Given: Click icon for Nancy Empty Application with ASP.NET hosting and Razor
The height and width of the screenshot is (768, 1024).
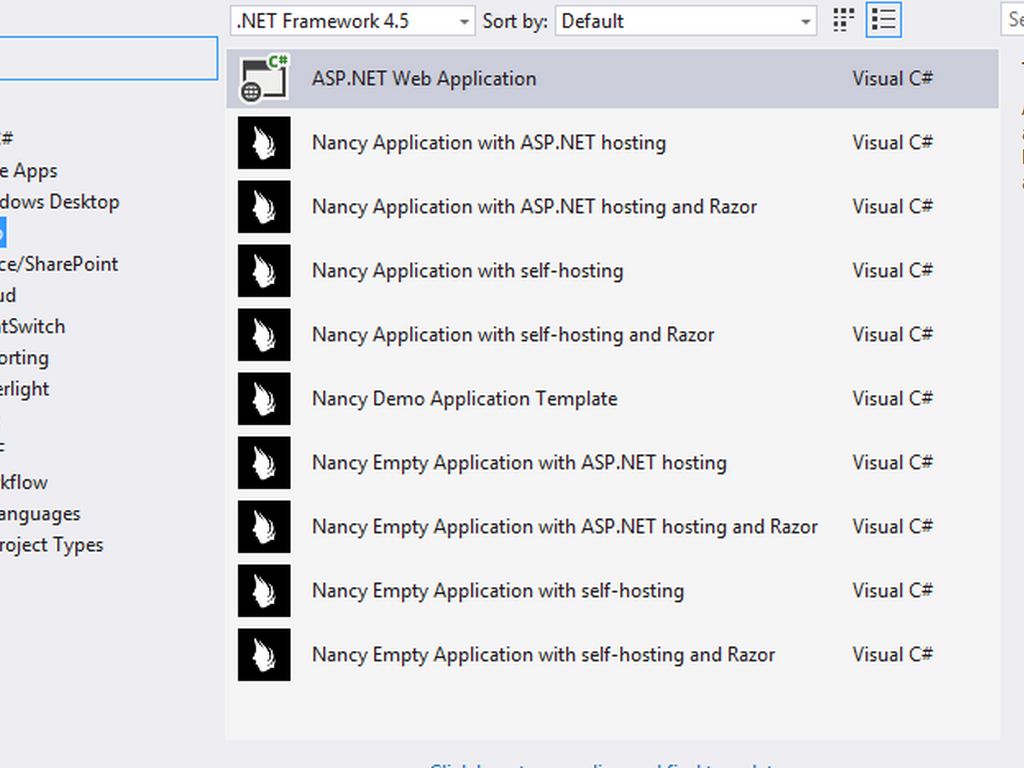Looking at the screenshot, I should 264,526.
